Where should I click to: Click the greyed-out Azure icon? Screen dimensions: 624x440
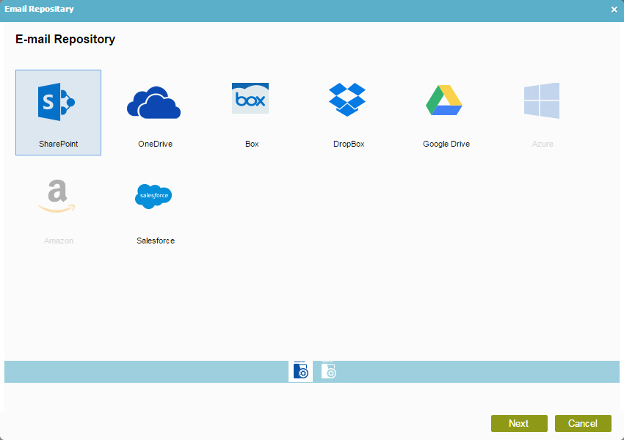(542, 101)
